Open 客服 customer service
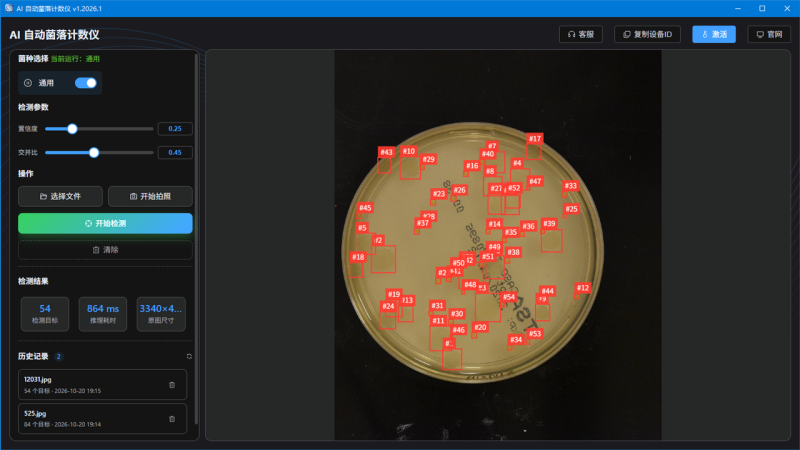This screenshot has height=450, width=800. coord(581,34)
